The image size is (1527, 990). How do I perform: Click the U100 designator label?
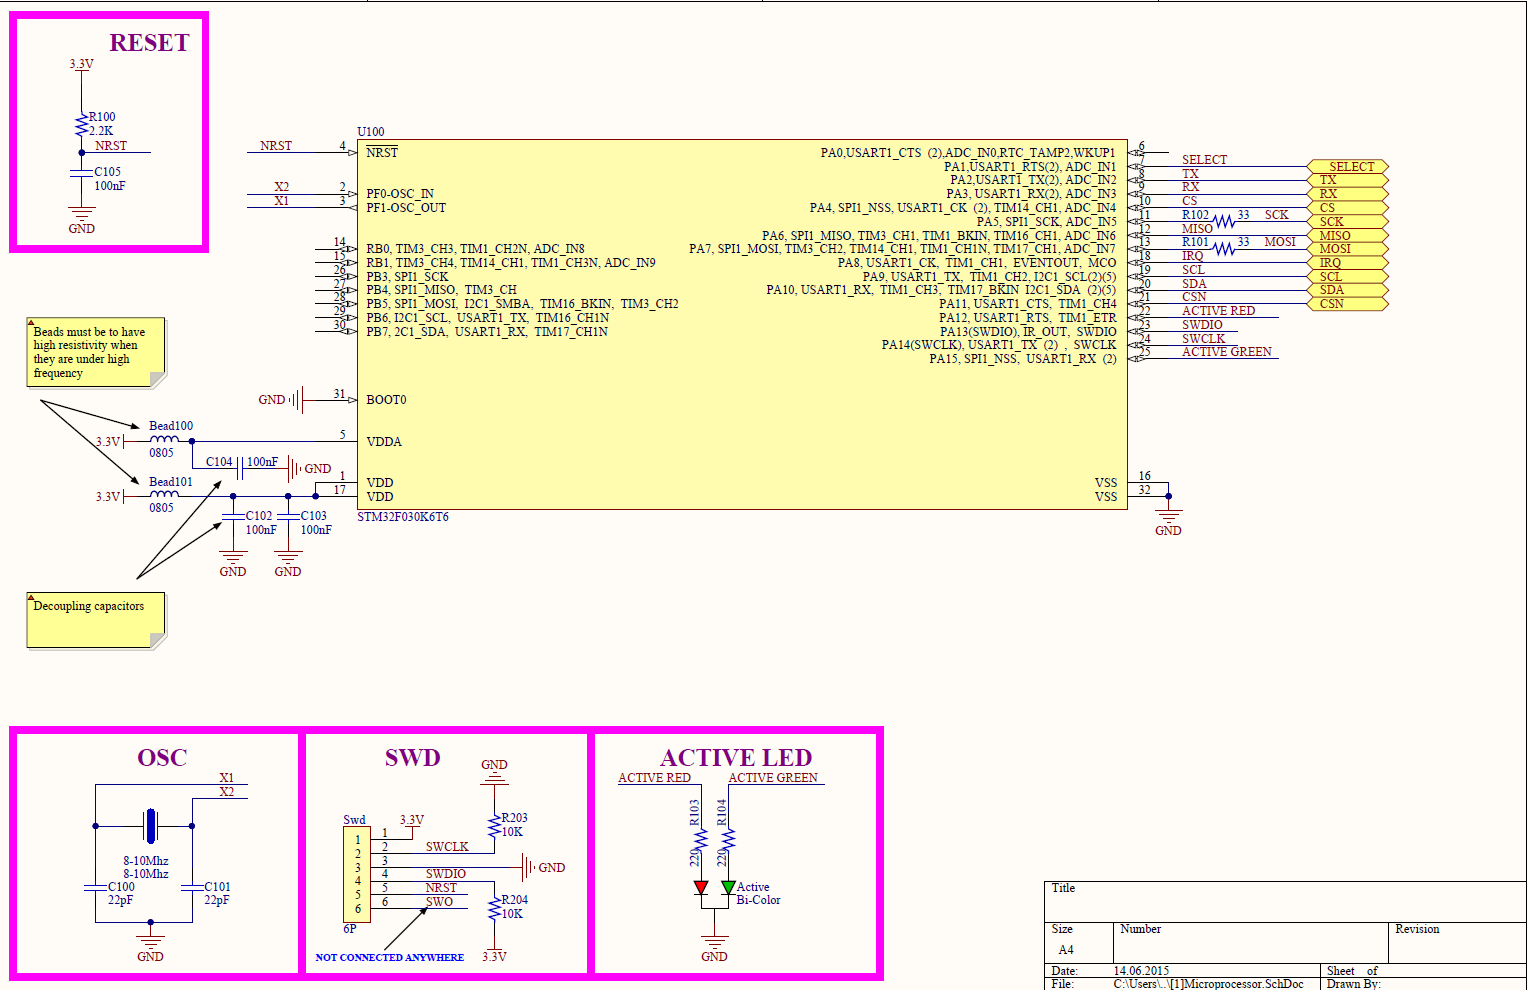pyautogui.click(x=371, y=132)
